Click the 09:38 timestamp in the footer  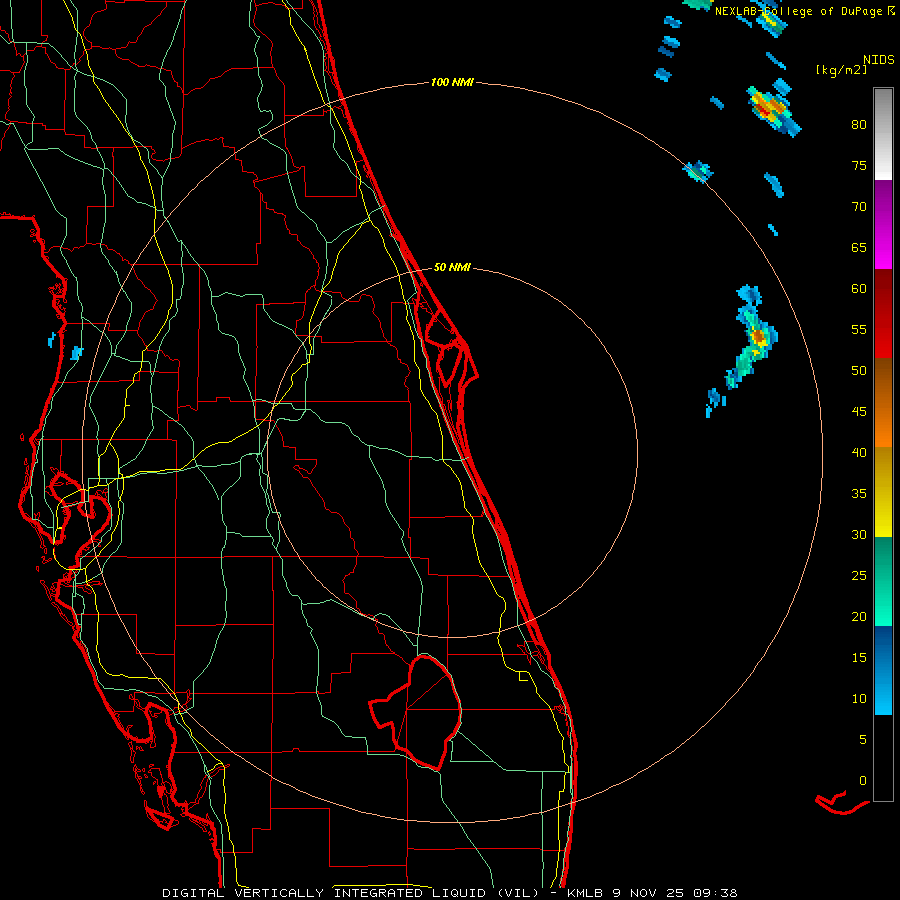click(715, 893)
